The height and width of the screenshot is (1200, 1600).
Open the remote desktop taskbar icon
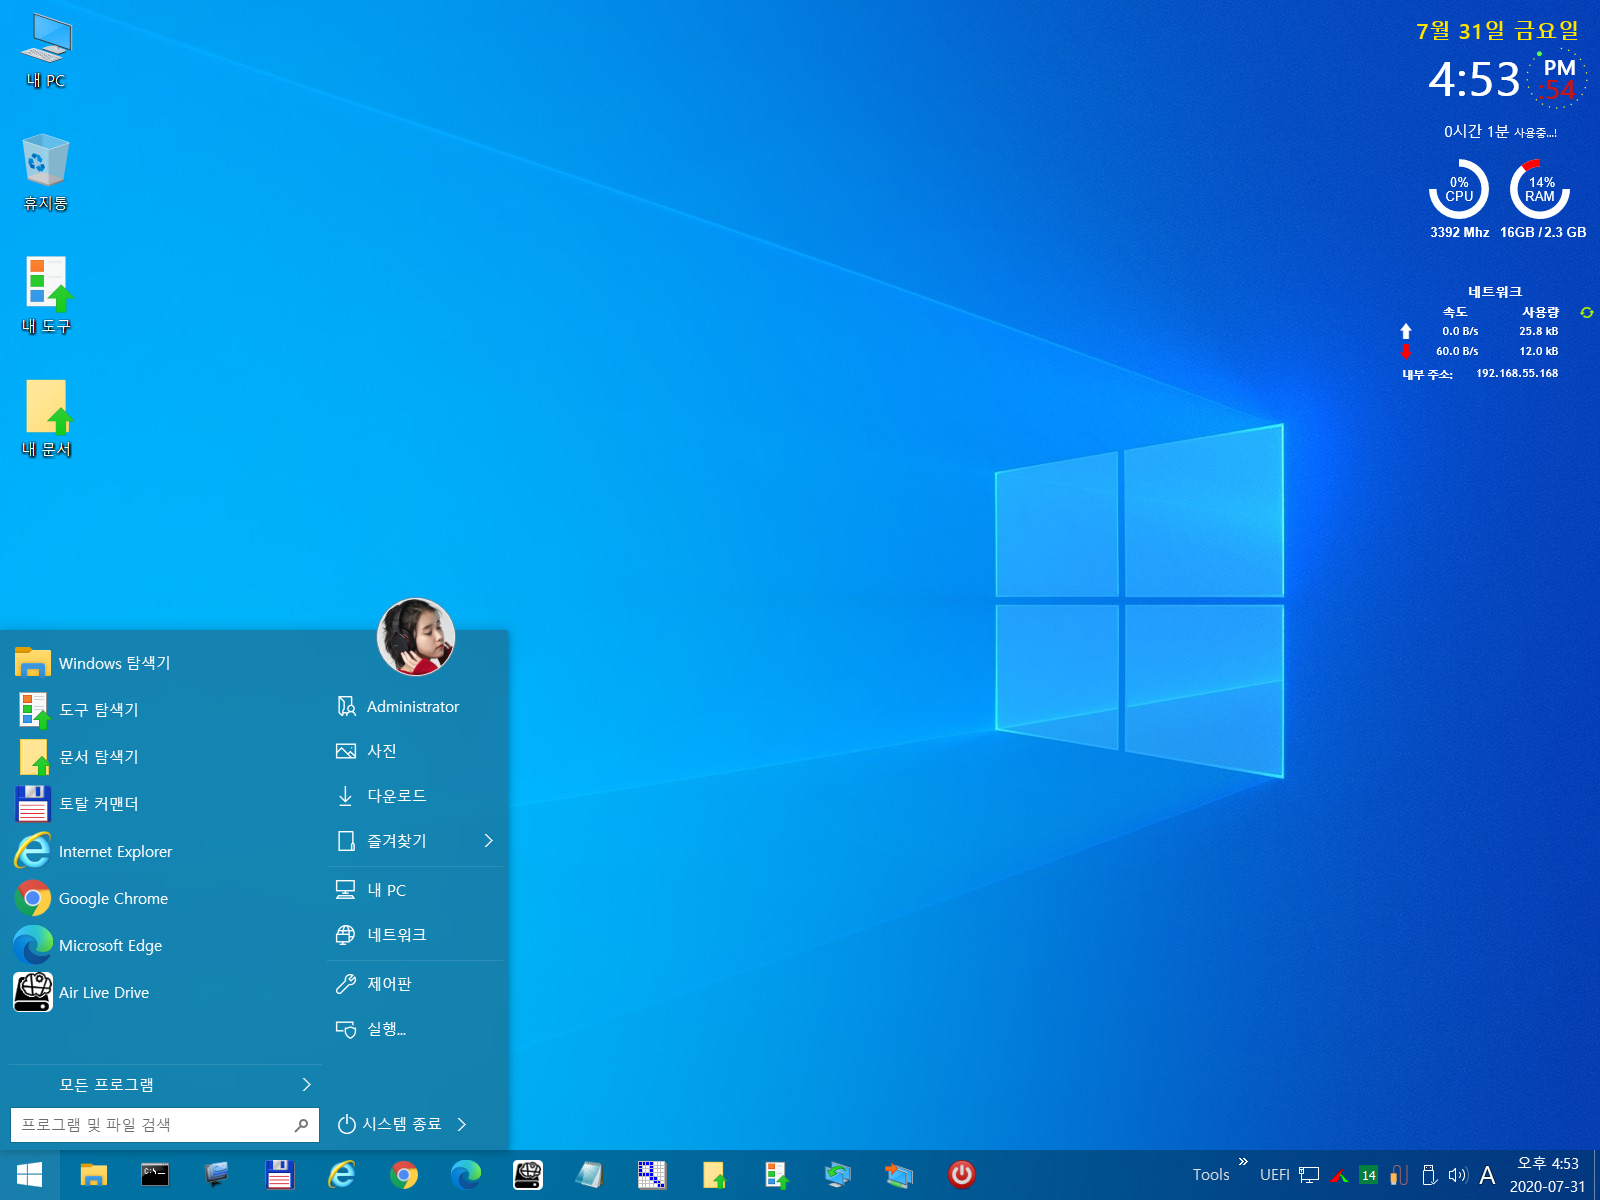pyautogui.click(x=900, y=1175)
